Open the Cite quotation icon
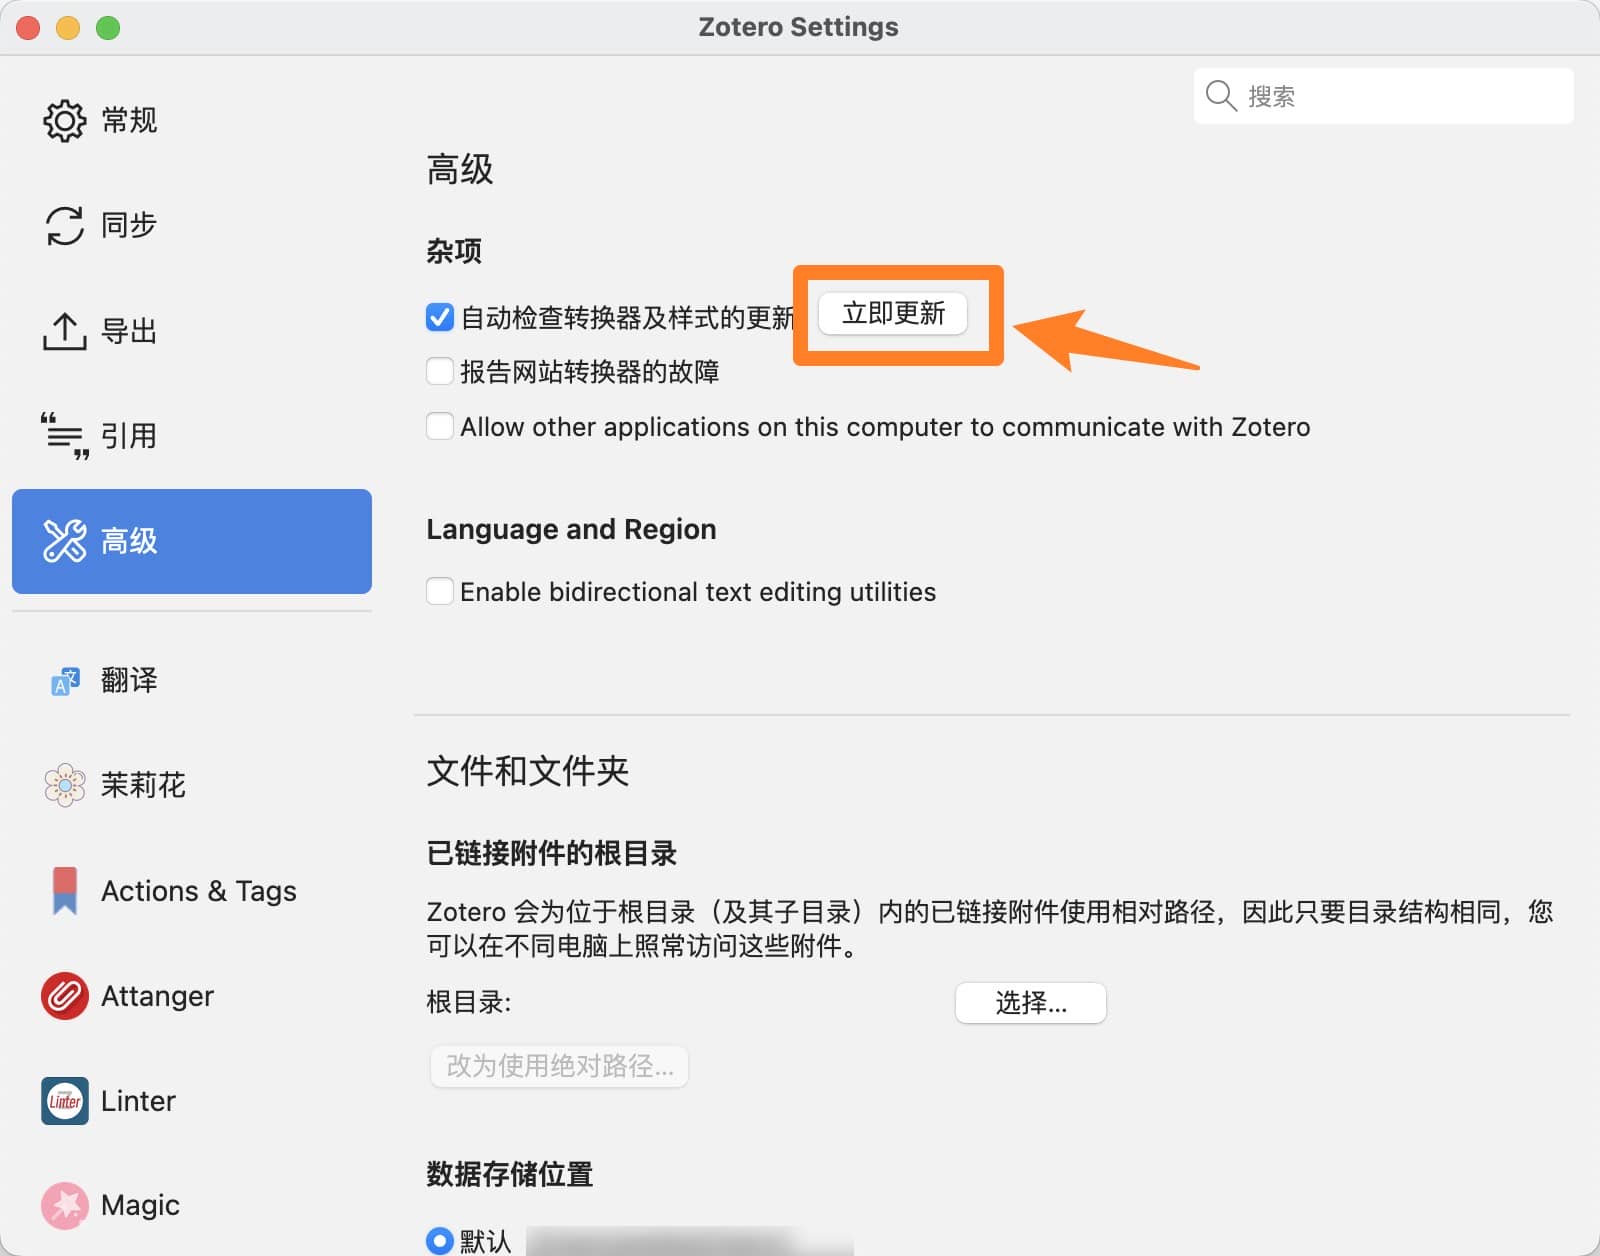Image resolution: width=1600 pixels, height=1256 pixels. click(x=65, y=436)
